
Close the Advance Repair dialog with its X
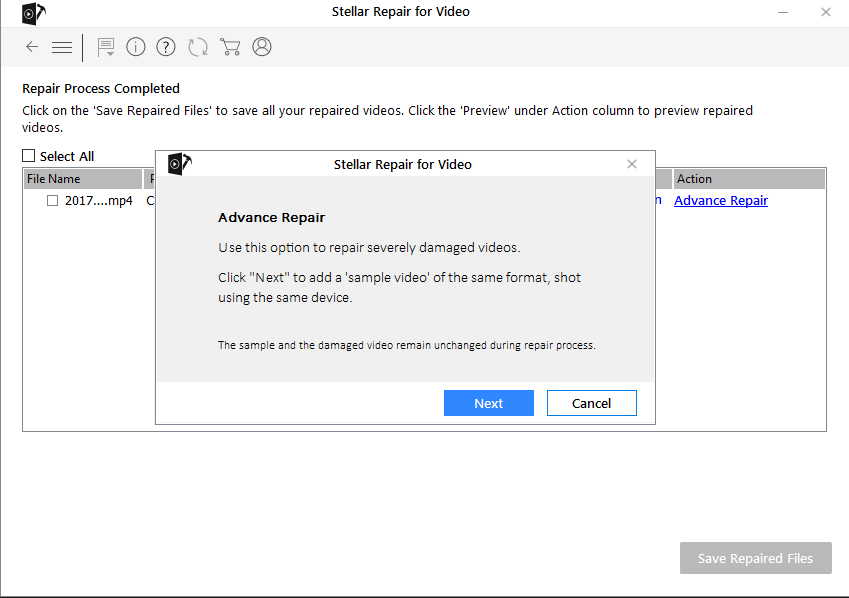pos(631,163)
